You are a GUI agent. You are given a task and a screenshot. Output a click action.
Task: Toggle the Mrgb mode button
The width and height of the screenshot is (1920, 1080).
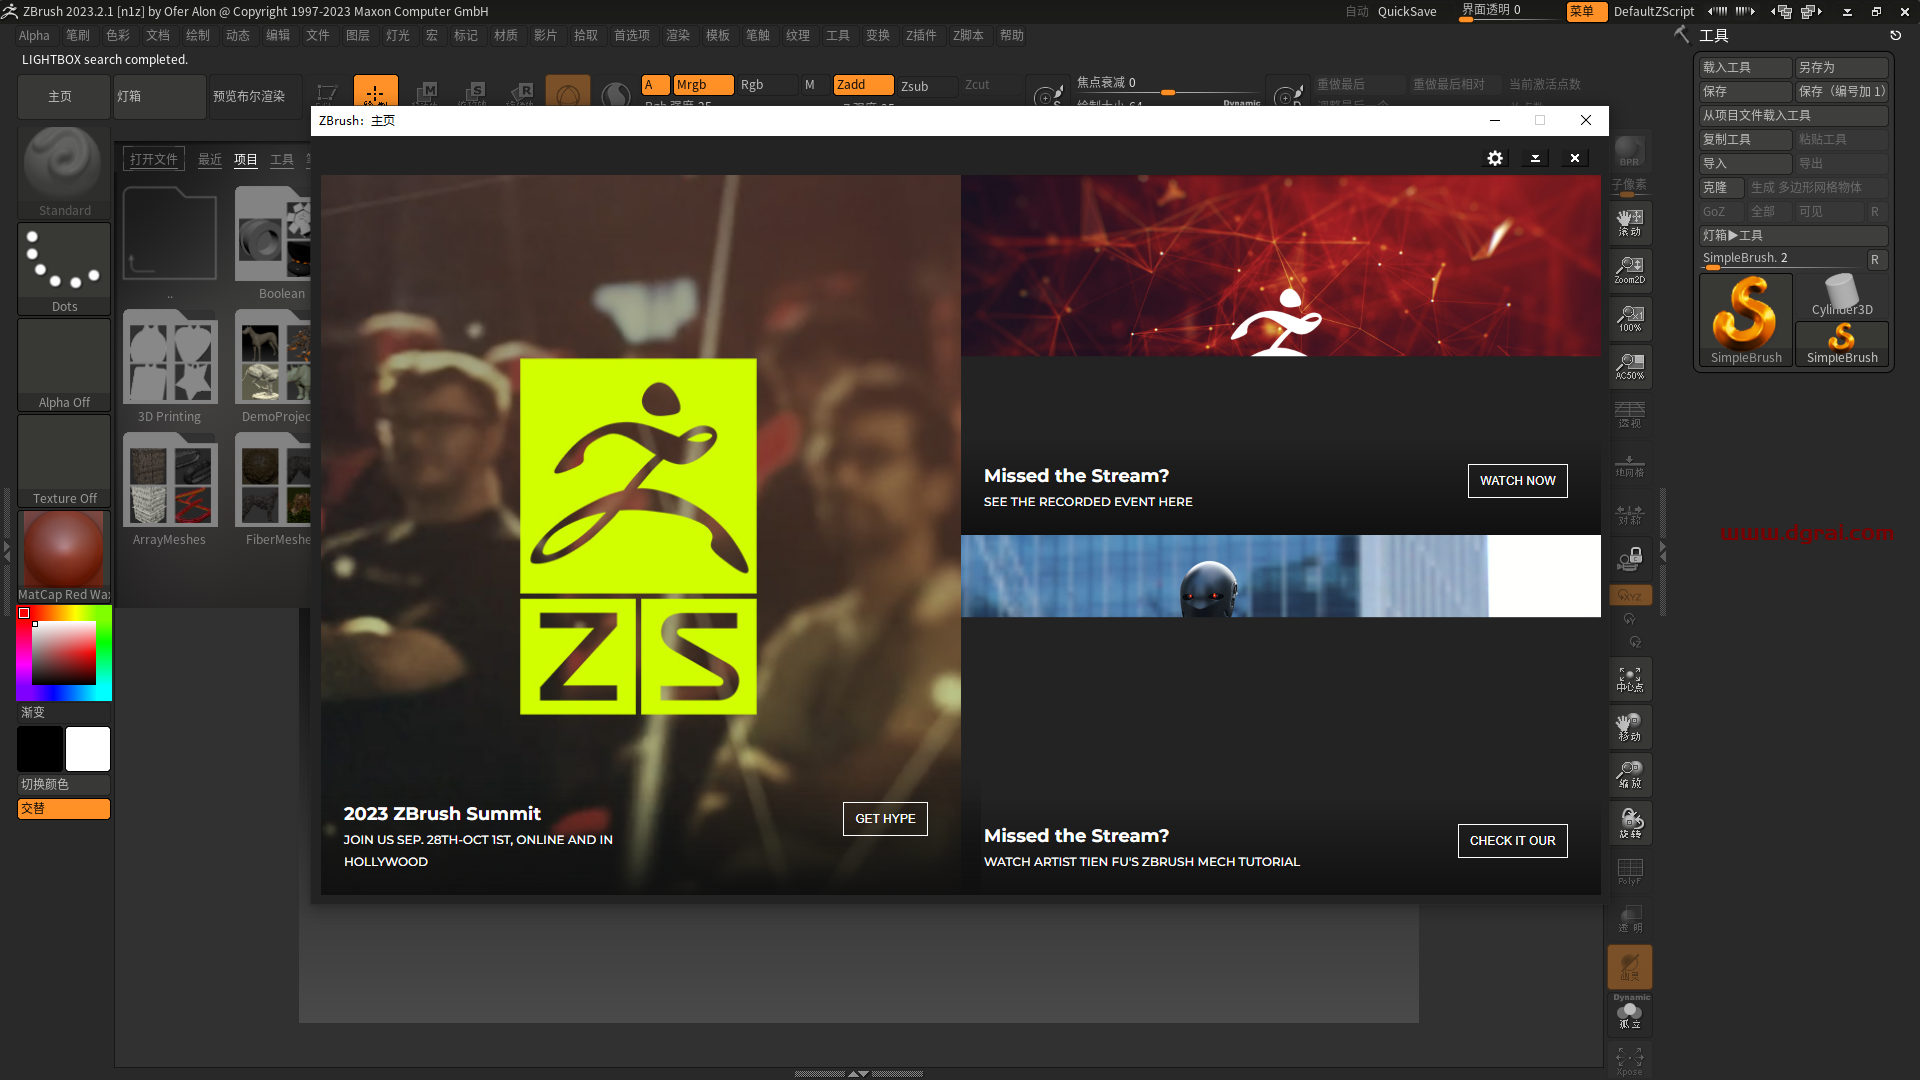click(704, 85)
